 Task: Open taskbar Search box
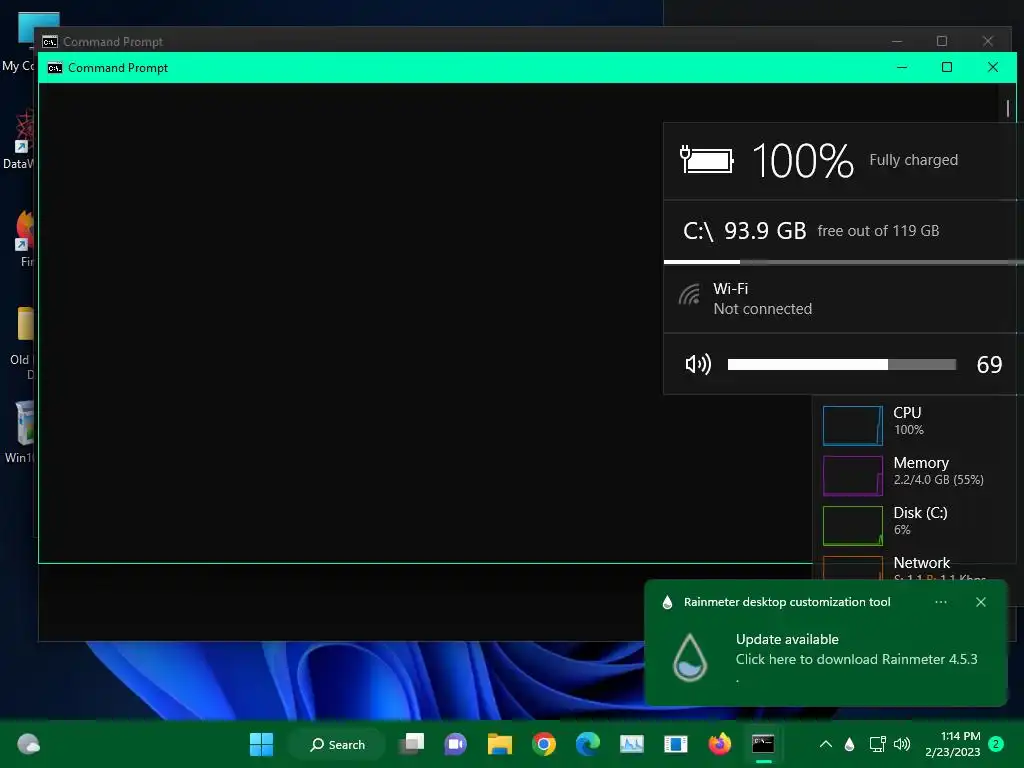tap(338, 744)
